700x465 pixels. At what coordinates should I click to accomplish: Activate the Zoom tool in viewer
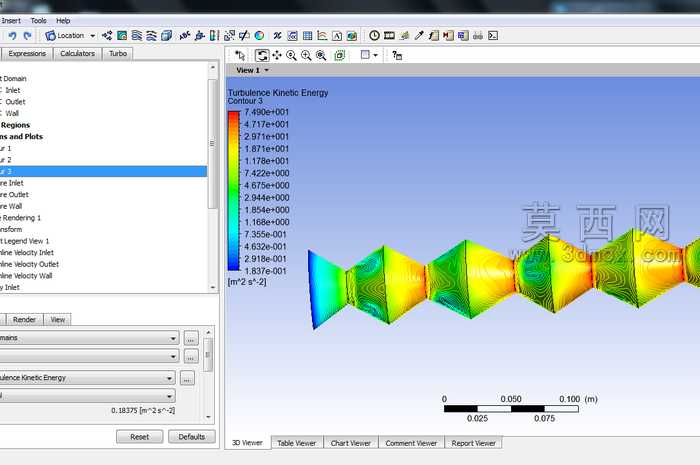pos(292,55)
